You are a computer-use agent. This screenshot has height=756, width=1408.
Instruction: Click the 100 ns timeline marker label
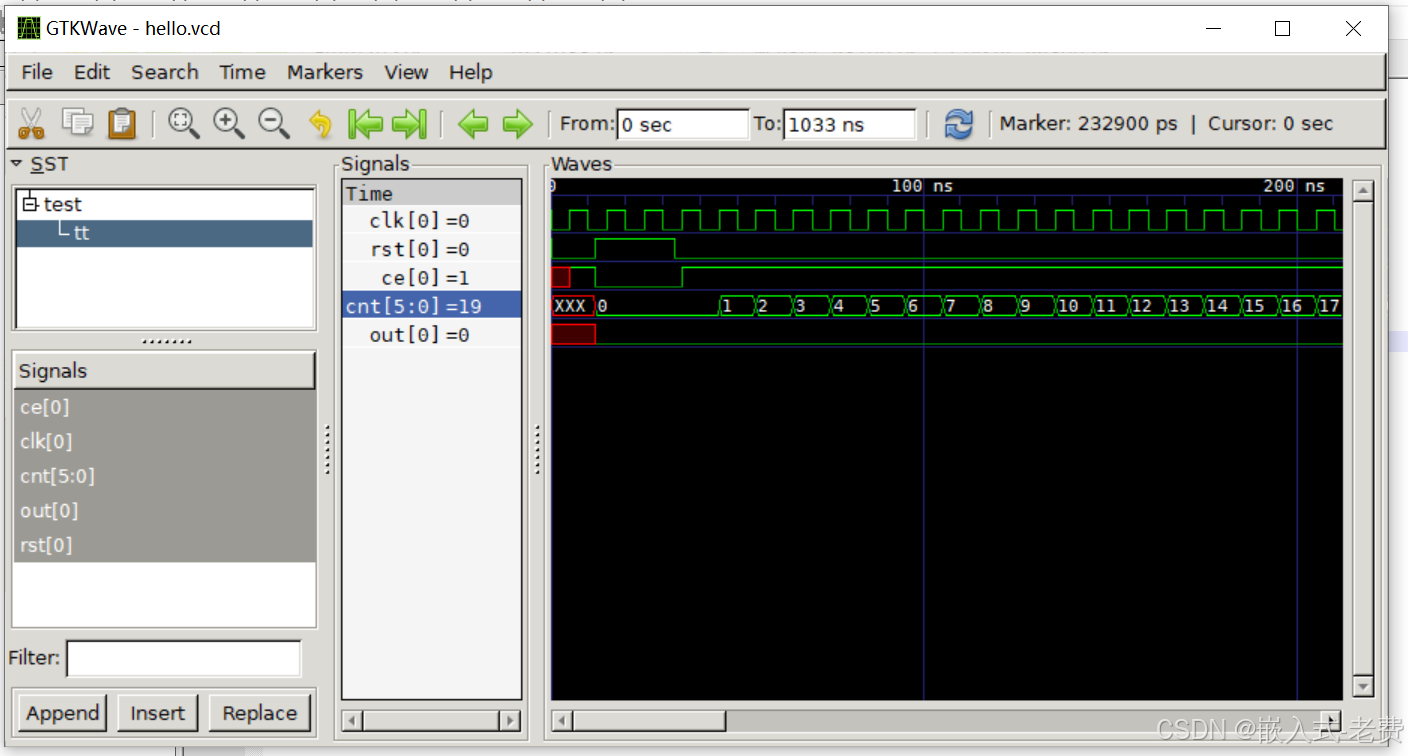[x=922, y=186]
